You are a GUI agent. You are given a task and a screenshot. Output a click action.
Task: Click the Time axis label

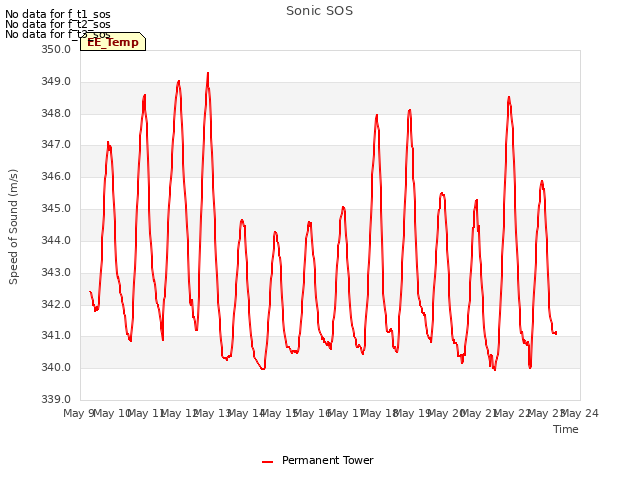566,429
